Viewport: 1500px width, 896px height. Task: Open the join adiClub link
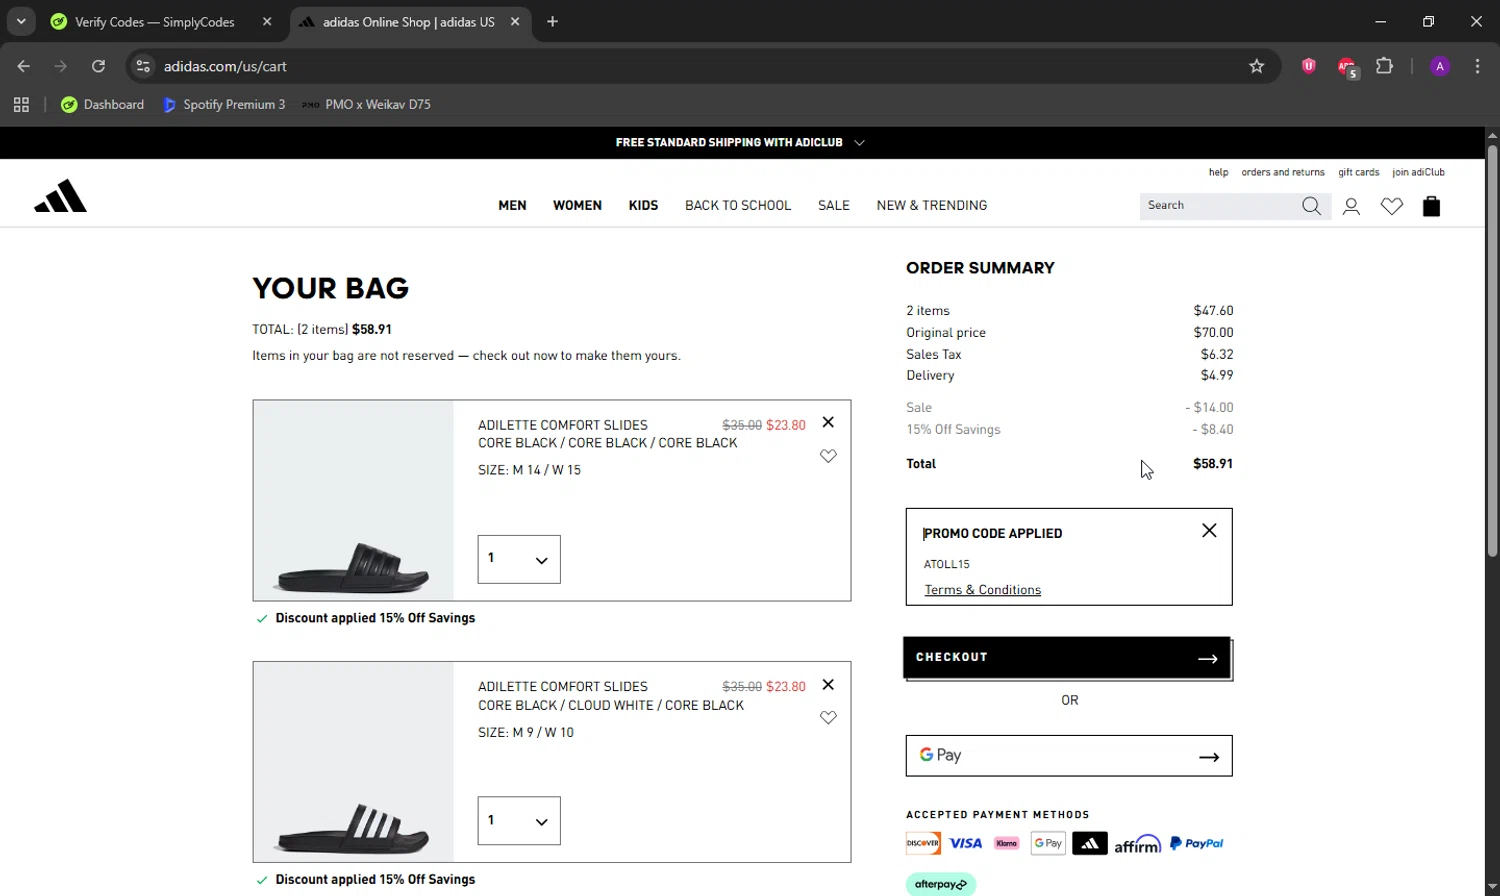coord(1418,172)
